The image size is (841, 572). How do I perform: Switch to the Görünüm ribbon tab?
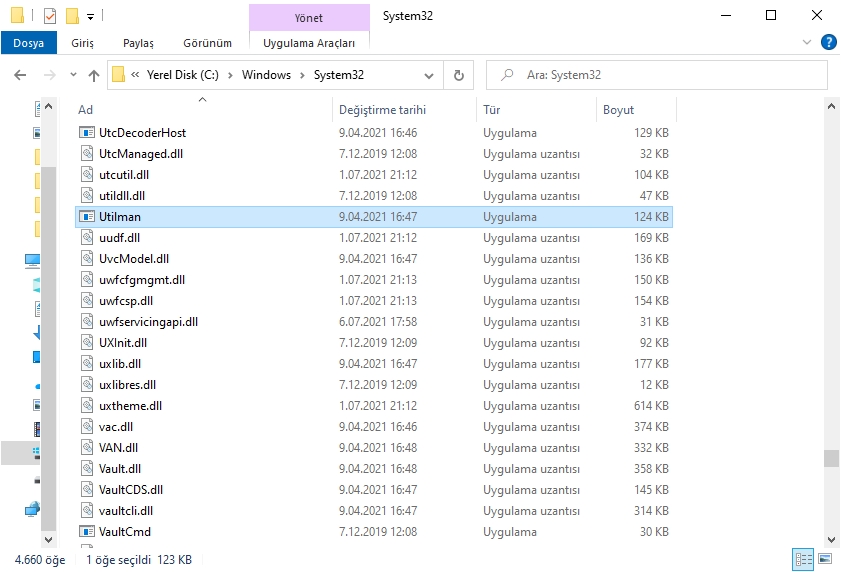click(207, 43)
